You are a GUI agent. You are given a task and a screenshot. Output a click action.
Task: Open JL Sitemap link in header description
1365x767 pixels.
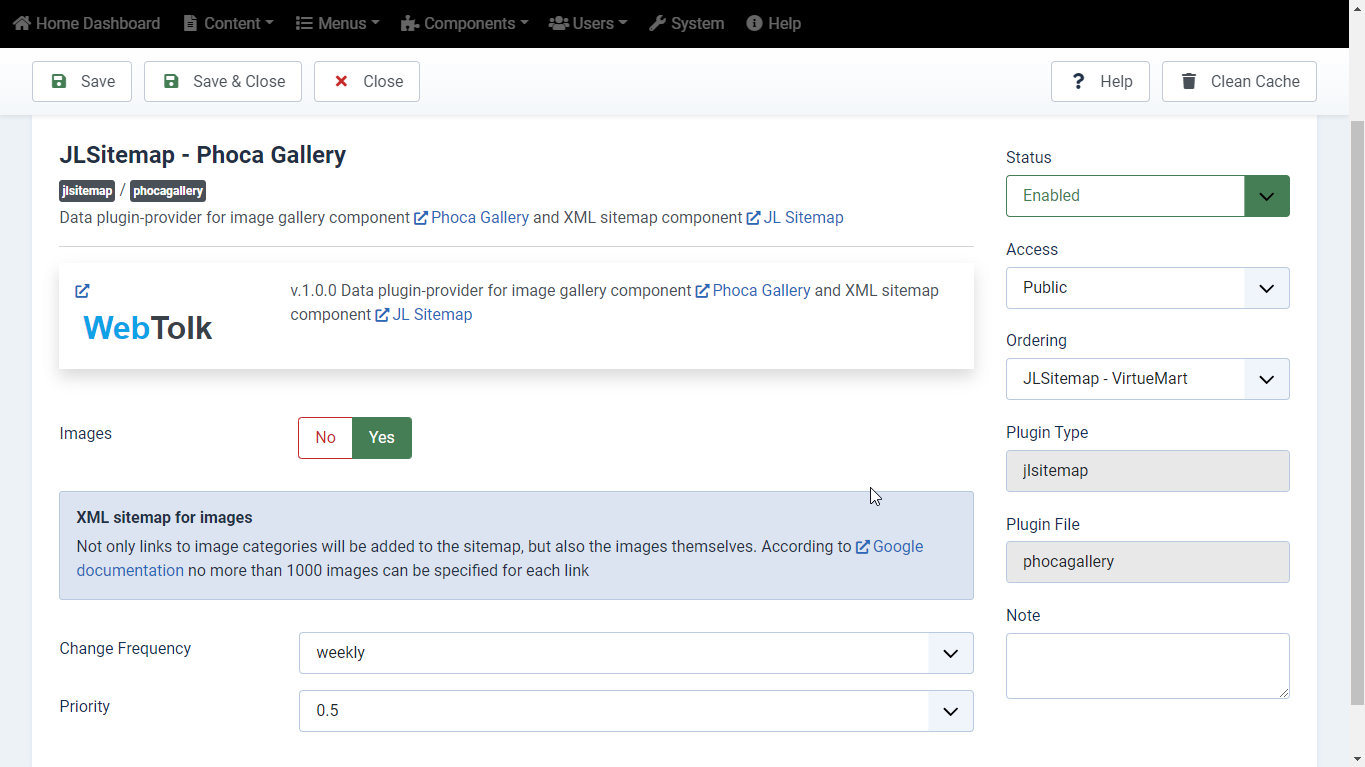[x=795, y=217]
